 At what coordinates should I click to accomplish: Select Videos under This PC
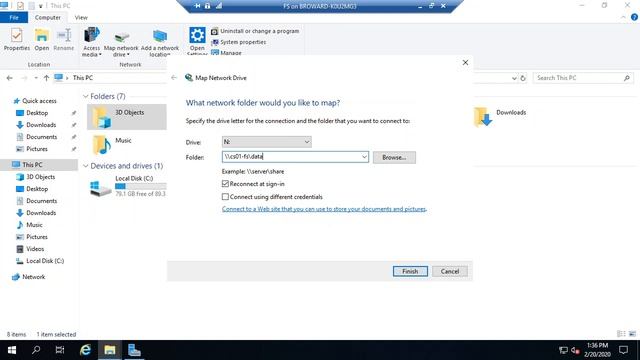(x=35, y=249)
